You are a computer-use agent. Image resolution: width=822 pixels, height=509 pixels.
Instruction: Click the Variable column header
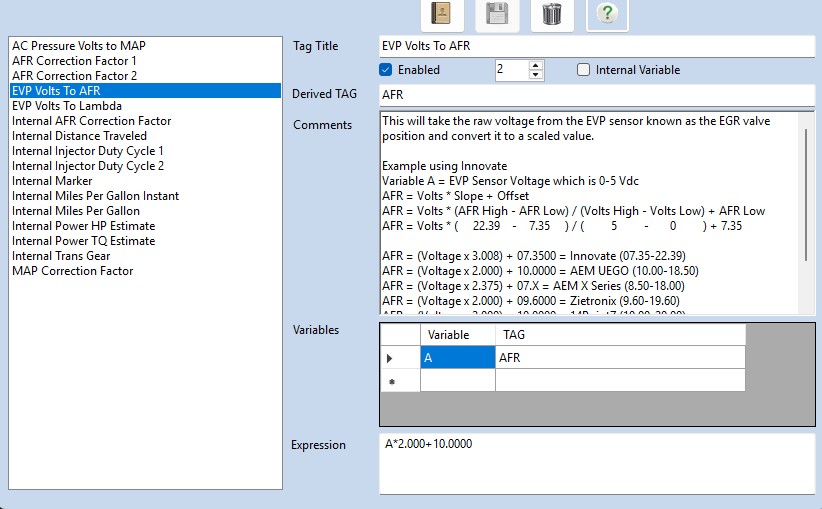click(458, 335)
